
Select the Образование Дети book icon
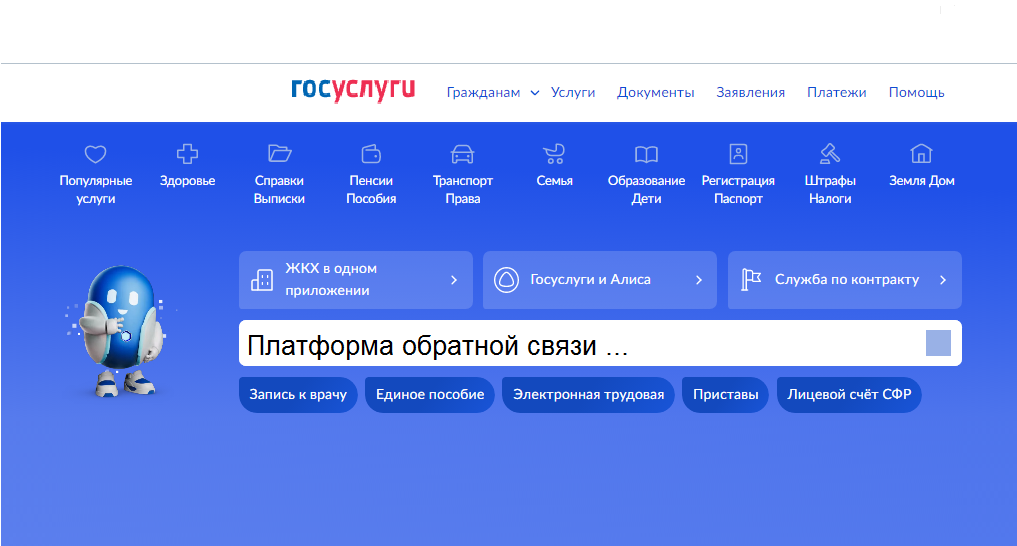tap(646, 154)
